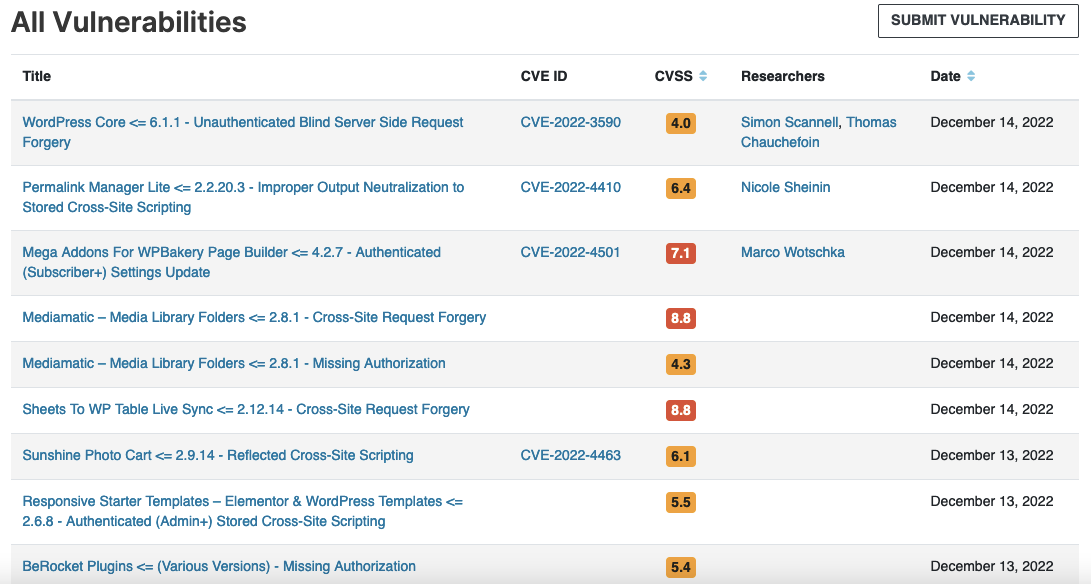Open Mega Addons For WPBakery vulnerability link
This screenshot has width=1091, height=584.
coord(232,262)
